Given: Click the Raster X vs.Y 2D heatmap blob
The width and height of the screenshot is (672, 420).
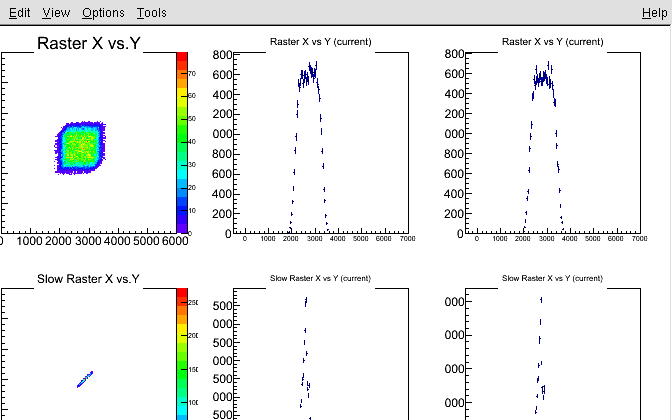Looking at the screenshot, I should [x=80, y=147].
